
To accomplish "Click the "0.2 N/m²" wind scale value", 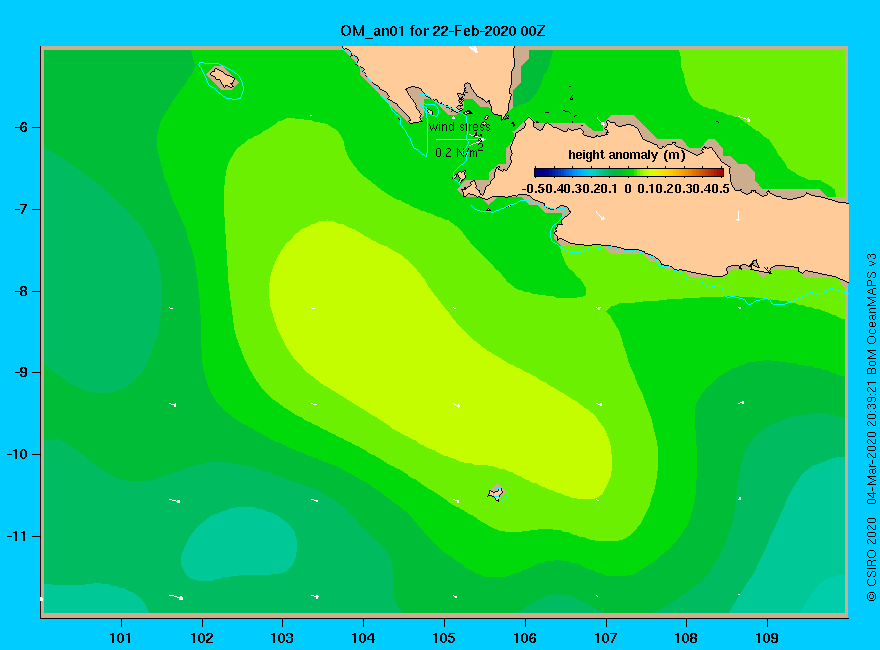I will 459,152.
